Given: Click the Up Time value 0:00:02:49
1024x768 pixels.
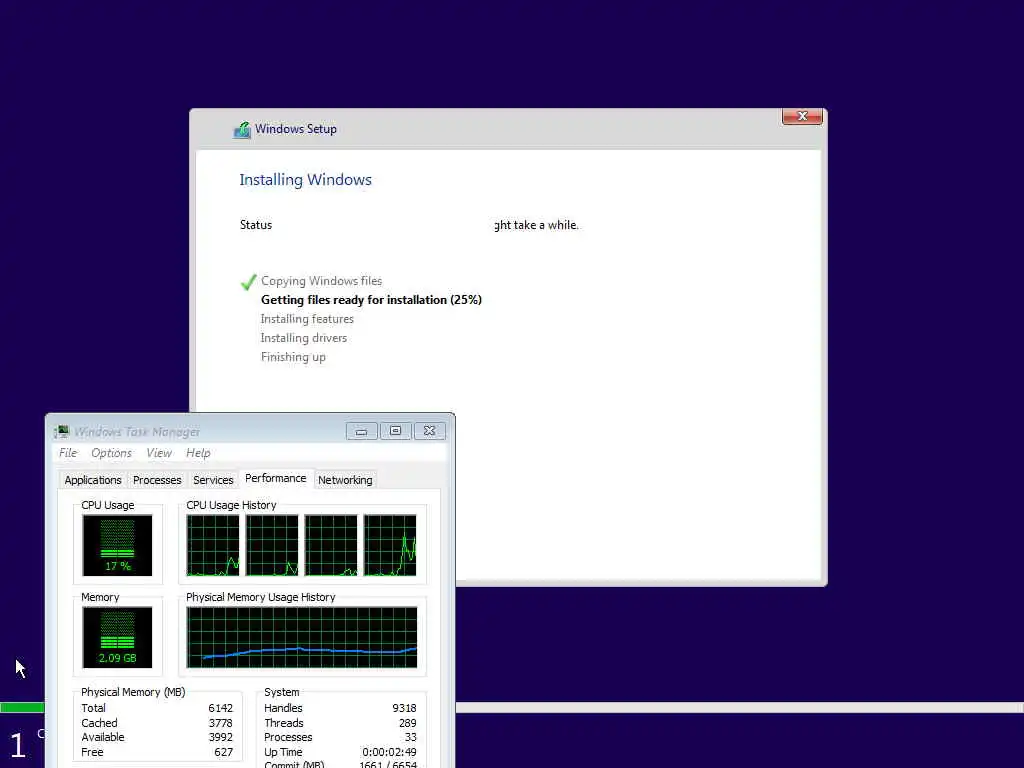Looking at the screenshot, I should [x=389, y=752].
